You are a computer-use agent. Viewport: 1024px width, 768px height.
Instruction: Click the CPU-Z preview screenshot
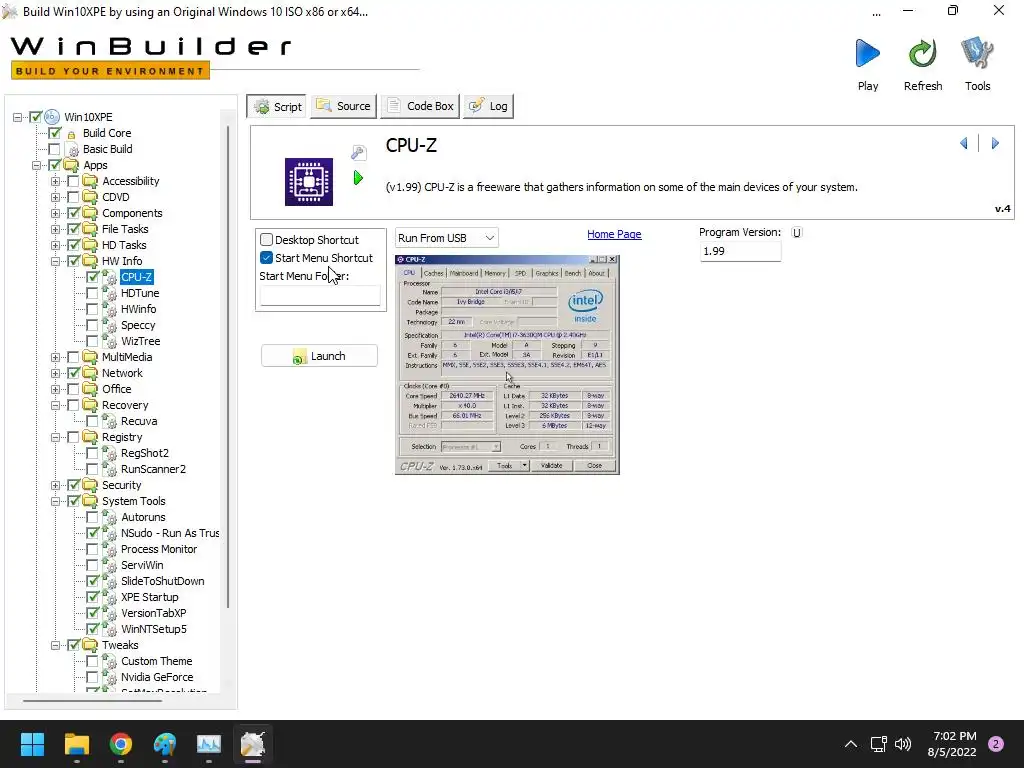click(x=507, y=364)
